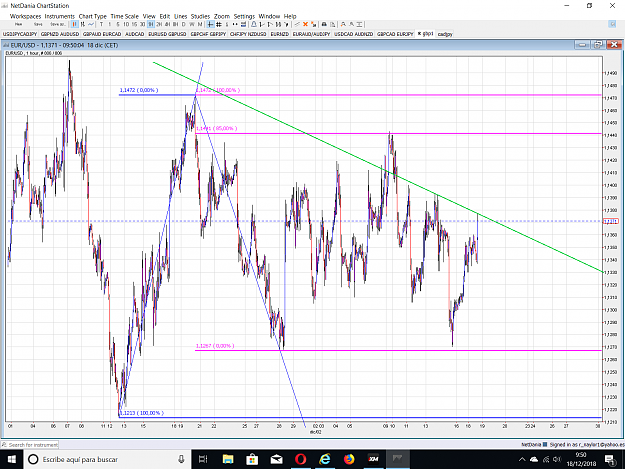Click the zoom in icon
Screen dimensions: 625x469
[343, 24]
